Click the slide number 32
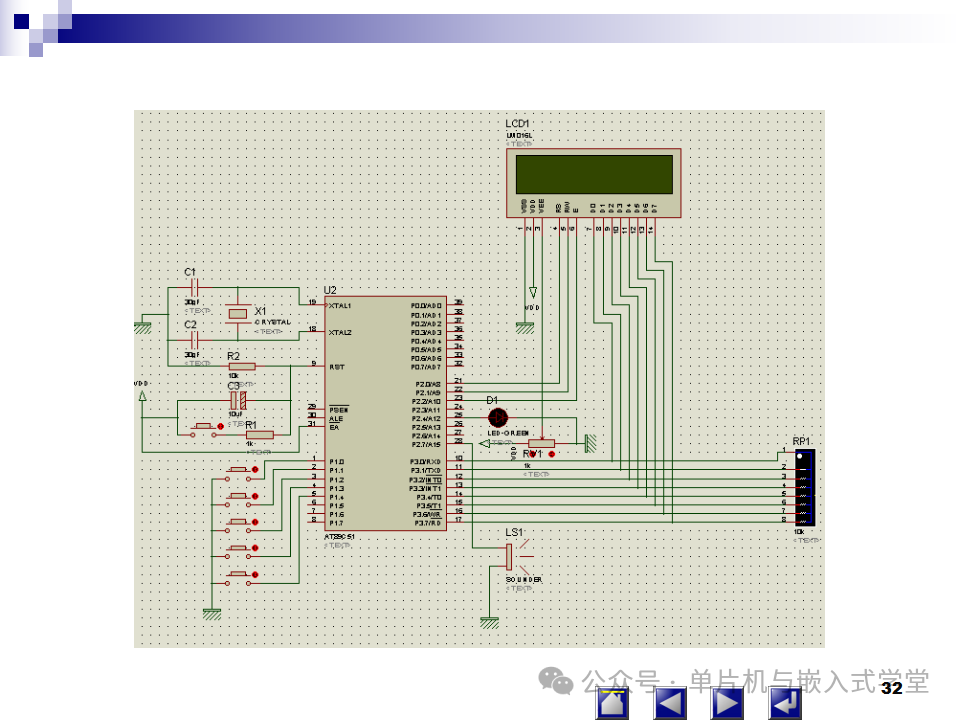960x720 pixels. 891,688
